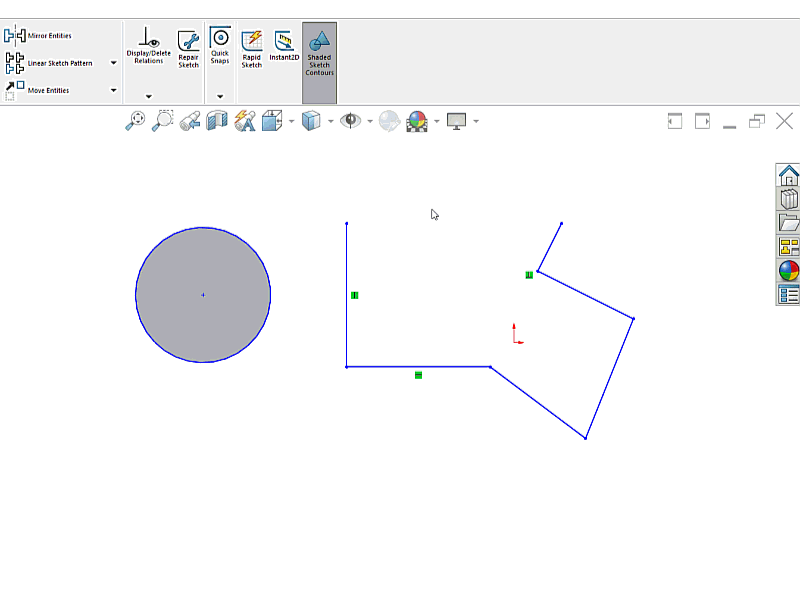The height and width of the screenshot is (600, 800).
Task: Toggle Instant2D mode
Action: [284, 46]
